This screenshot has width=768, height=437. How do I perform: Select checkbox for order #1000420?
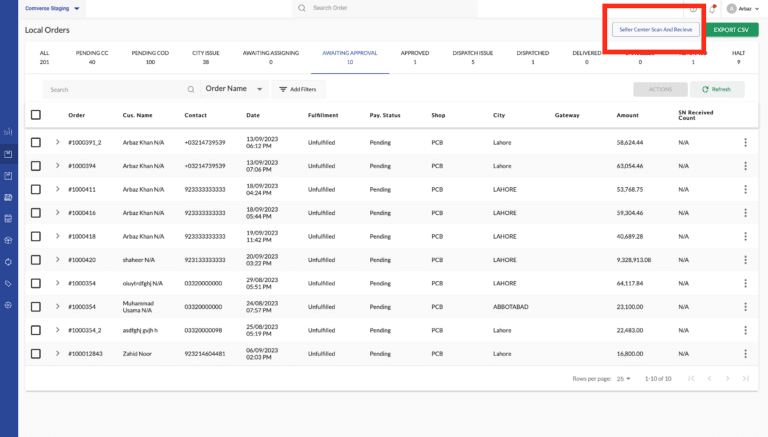(x=36, y=260)
